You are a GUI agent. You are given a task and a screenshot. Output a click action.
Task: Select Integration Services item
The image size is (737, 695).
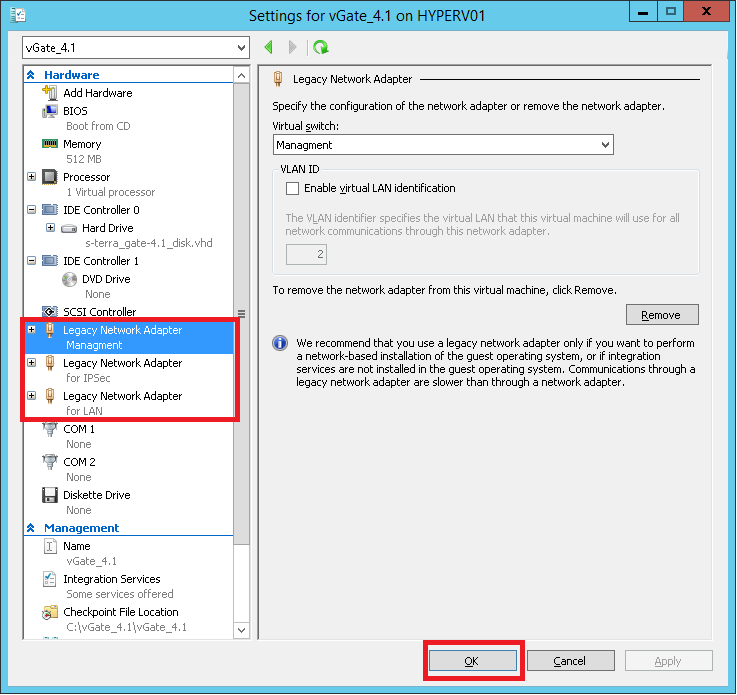112,579
